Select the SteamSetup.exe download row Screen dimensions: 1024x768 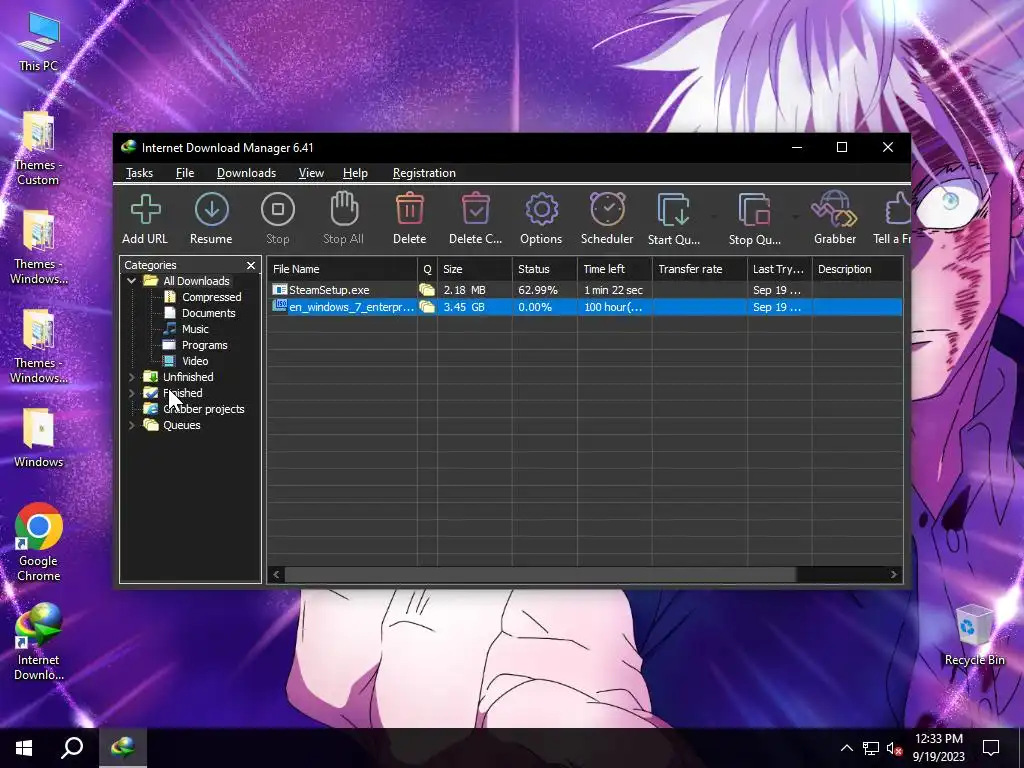pyautogui.click(x=586, y=290)
